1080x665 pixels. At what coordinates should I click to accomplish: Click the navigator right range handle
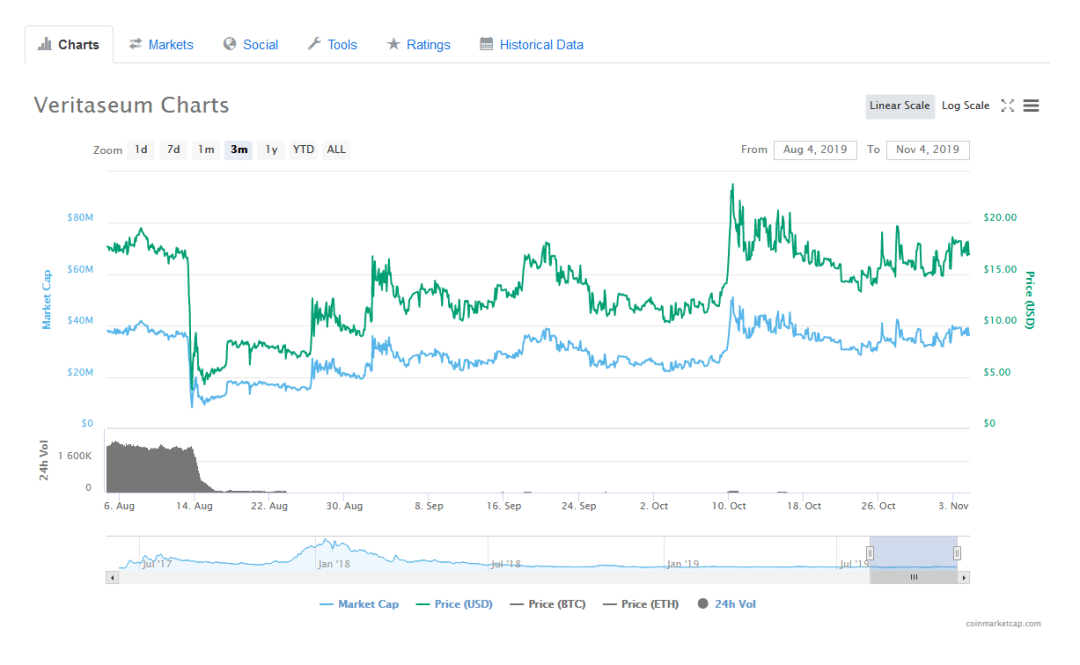pos(957,553)
